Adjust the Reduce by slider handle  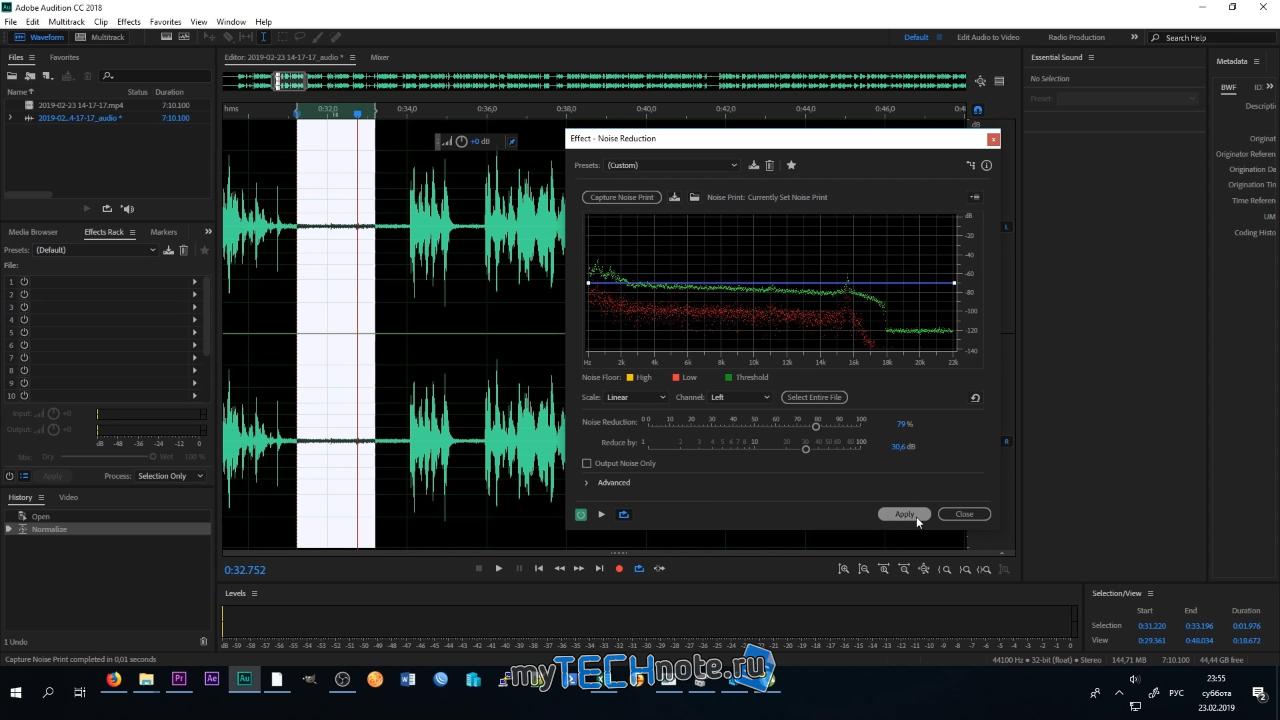[x=806, y=449]
